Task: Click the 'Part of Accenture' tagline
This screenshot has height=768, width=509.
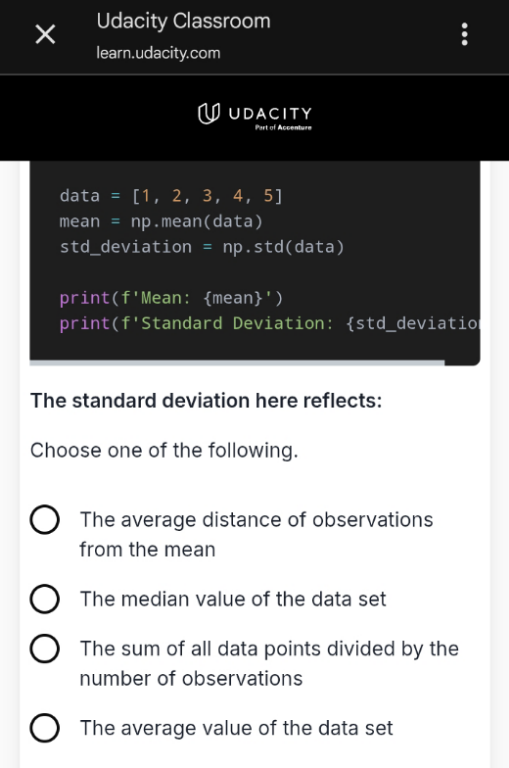Action: point(283,127)
